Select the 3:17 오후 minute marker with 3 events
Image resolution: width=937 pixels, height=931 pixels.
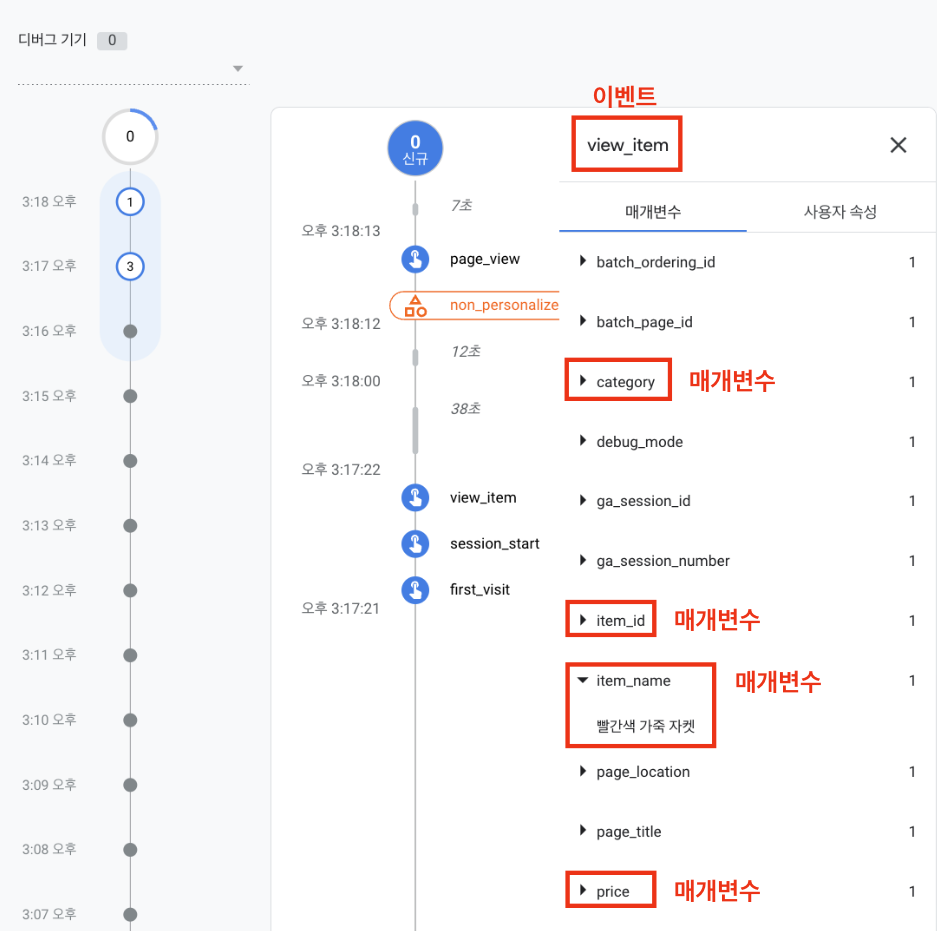(130, 266)
